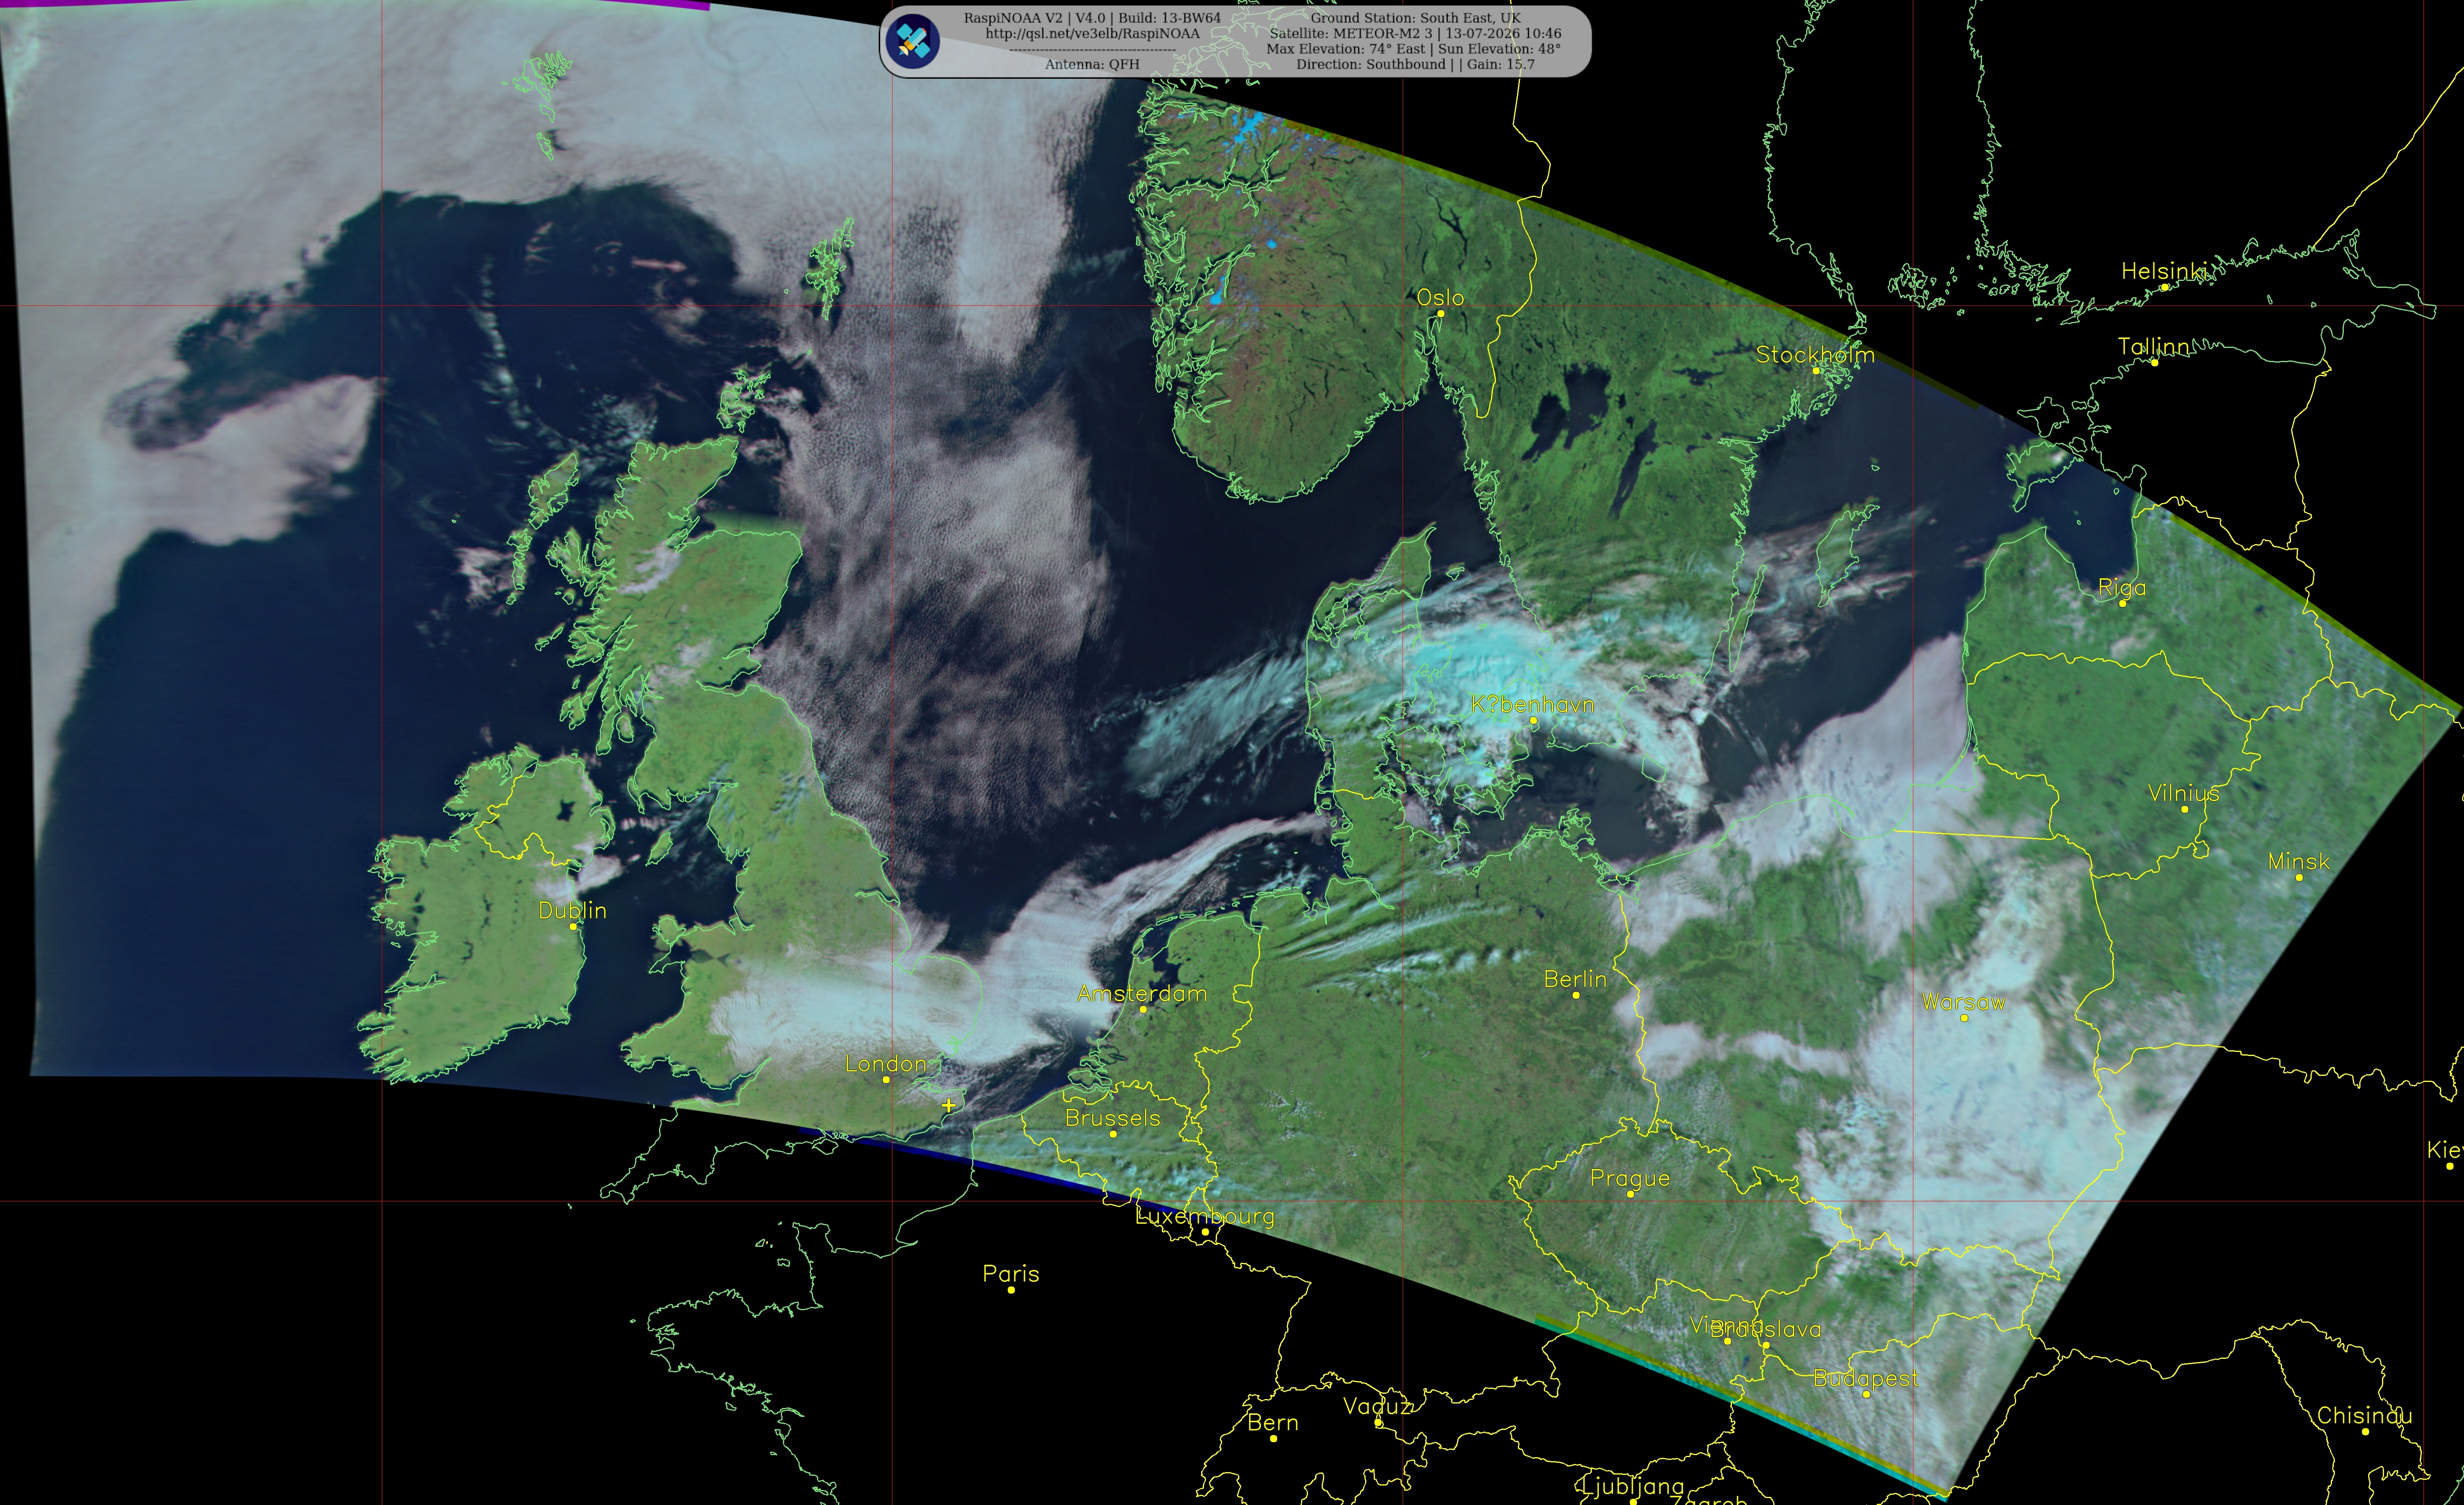Screen dimensions: 2464x1505
Task: Select the "RaspiNOAA V2 | V4.0 | Build: 13-BW64" header line
Action: click(x=1092, y=18)
